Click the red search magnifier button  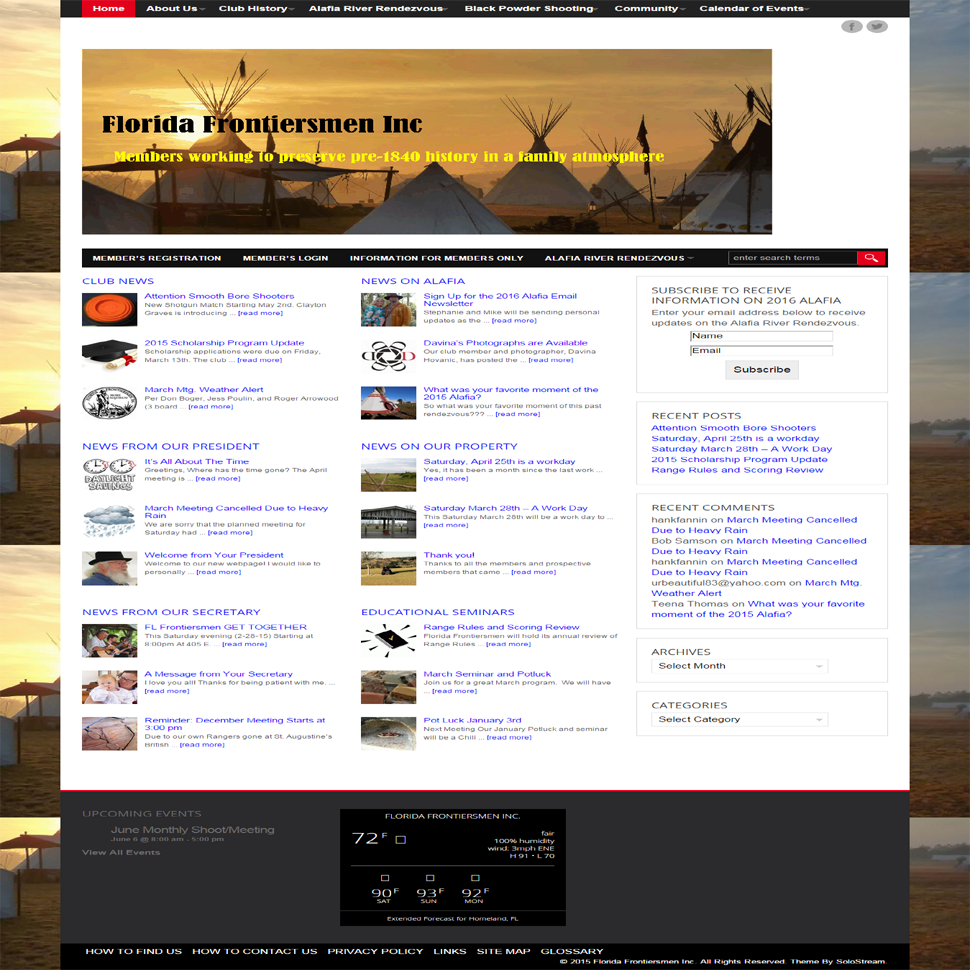tap(872, 258)
